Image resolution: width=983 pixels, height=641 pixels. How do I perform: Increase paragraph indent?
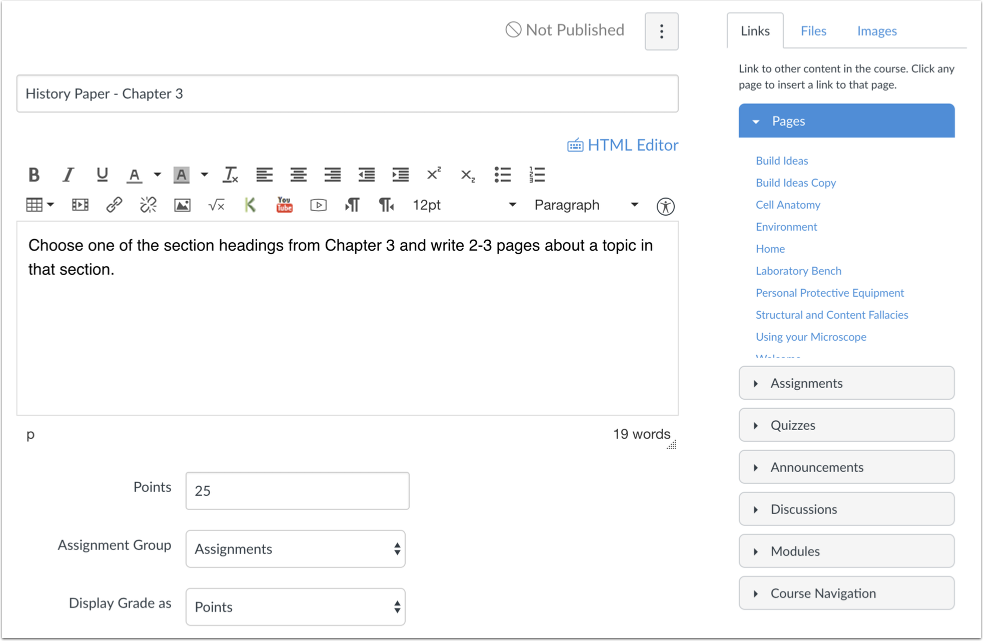pyautogui.click(x=400, y=175)
